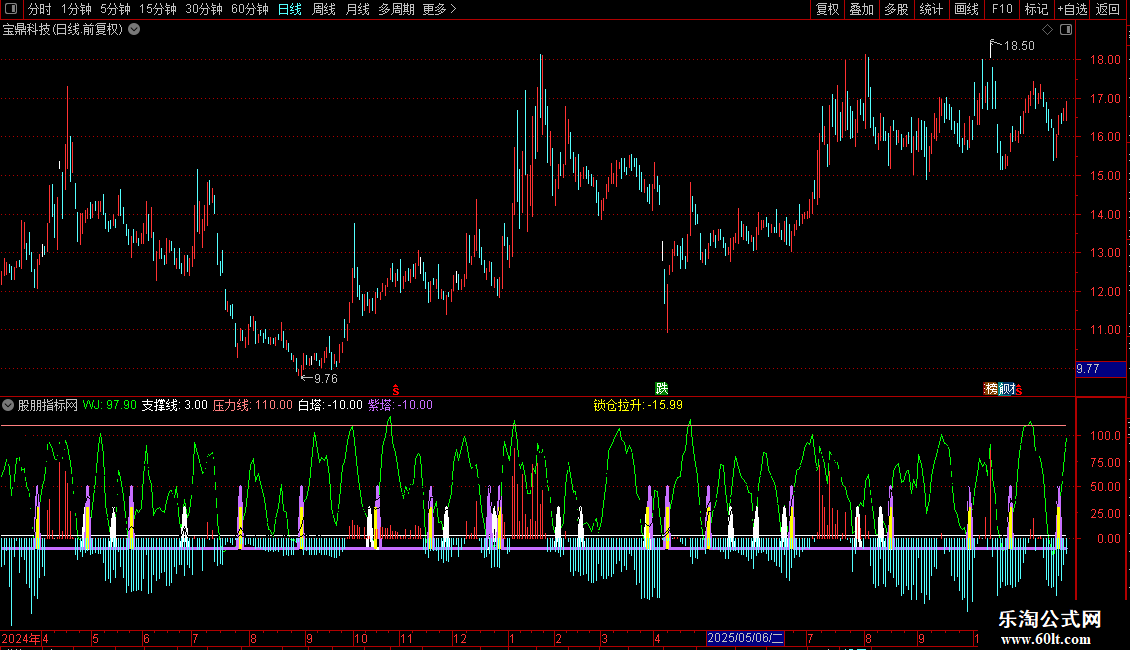Click the 锁仓拉升: -15.99 indicator value
Screen dimensions: 1130x650
[x=638, y=405]
